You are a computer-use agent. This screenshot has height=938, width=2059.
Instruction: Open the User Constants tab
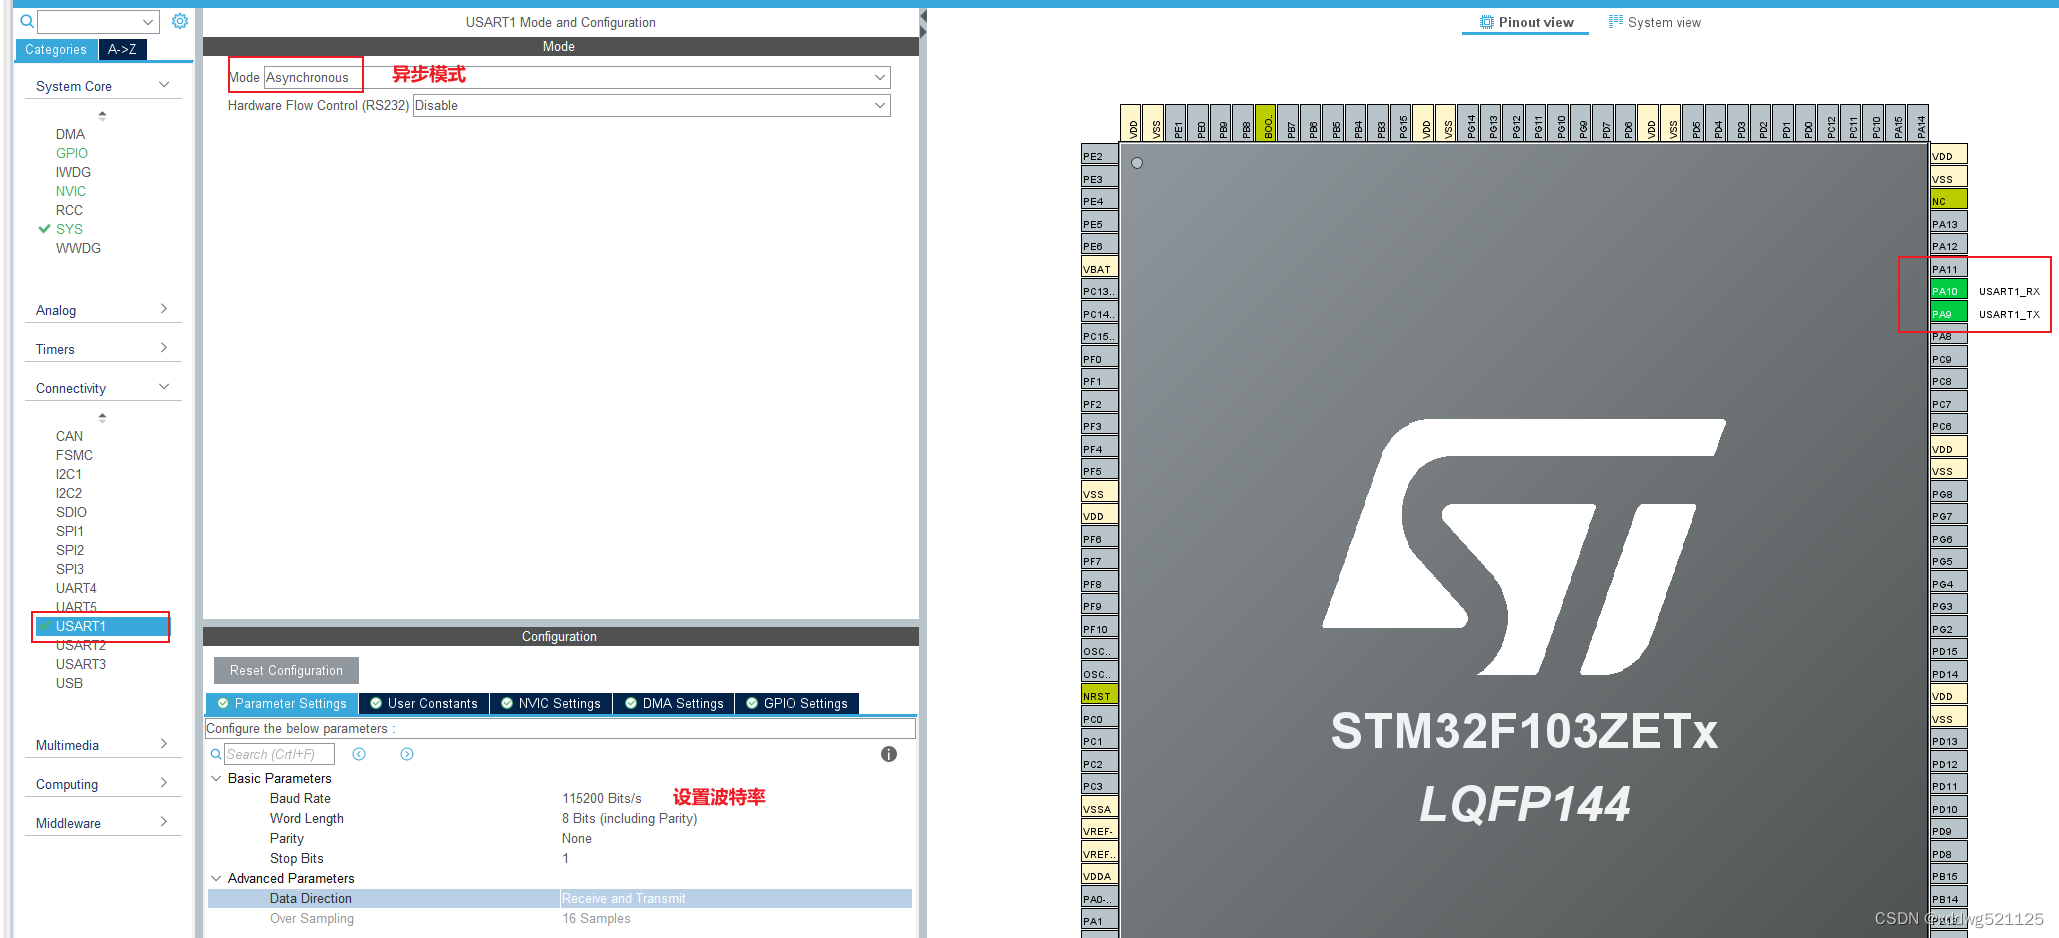[424, 703]
